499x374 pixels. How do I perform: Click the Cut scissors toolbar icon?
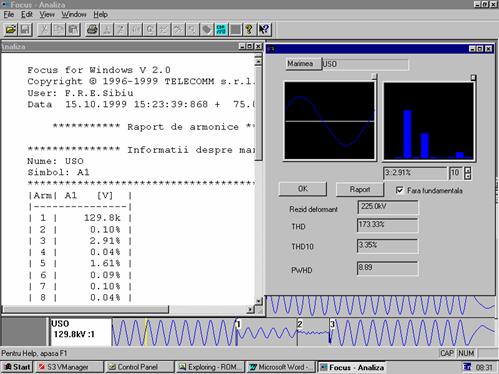[x=44, y=30]
